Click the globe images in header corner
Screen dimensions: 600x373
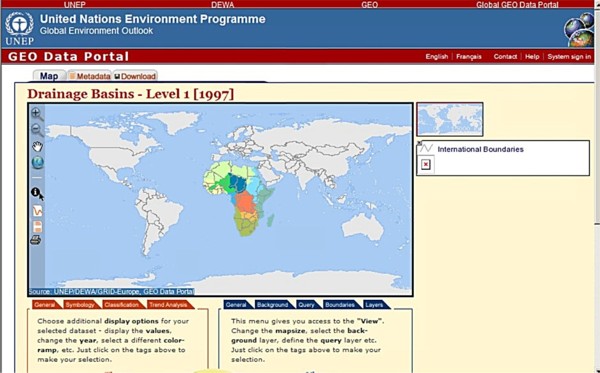pyautogui.click(x=579, y=30)
